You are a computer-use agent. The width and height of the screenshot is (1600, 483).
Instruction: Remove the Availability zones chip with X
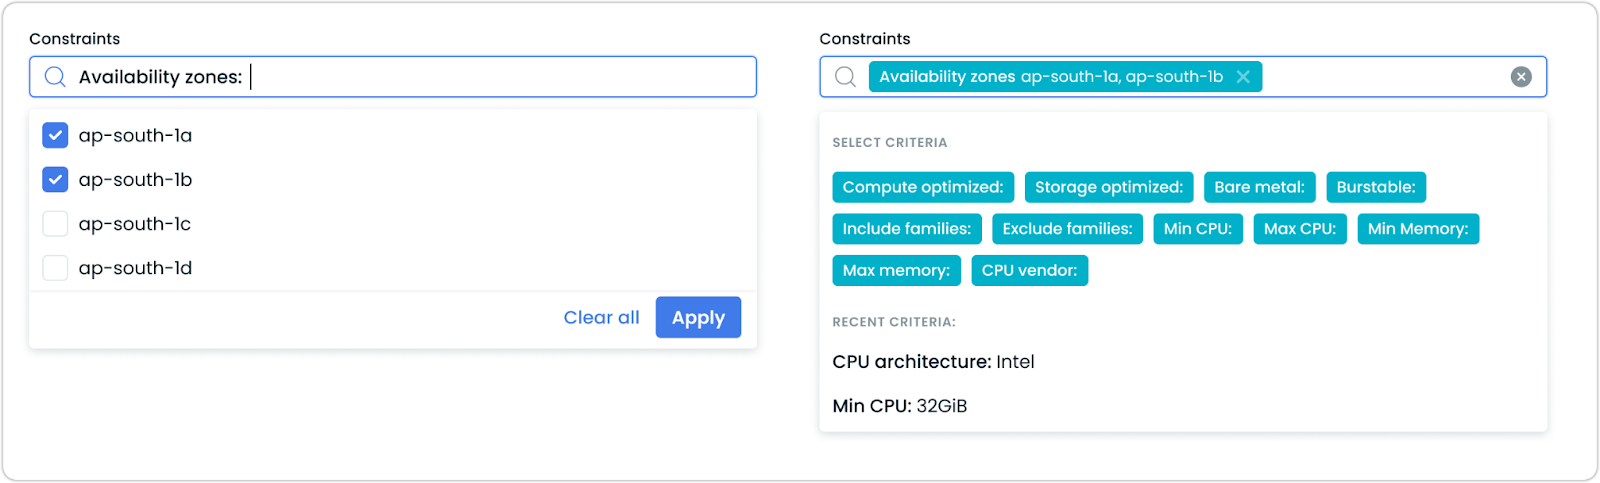(1243, 77)
